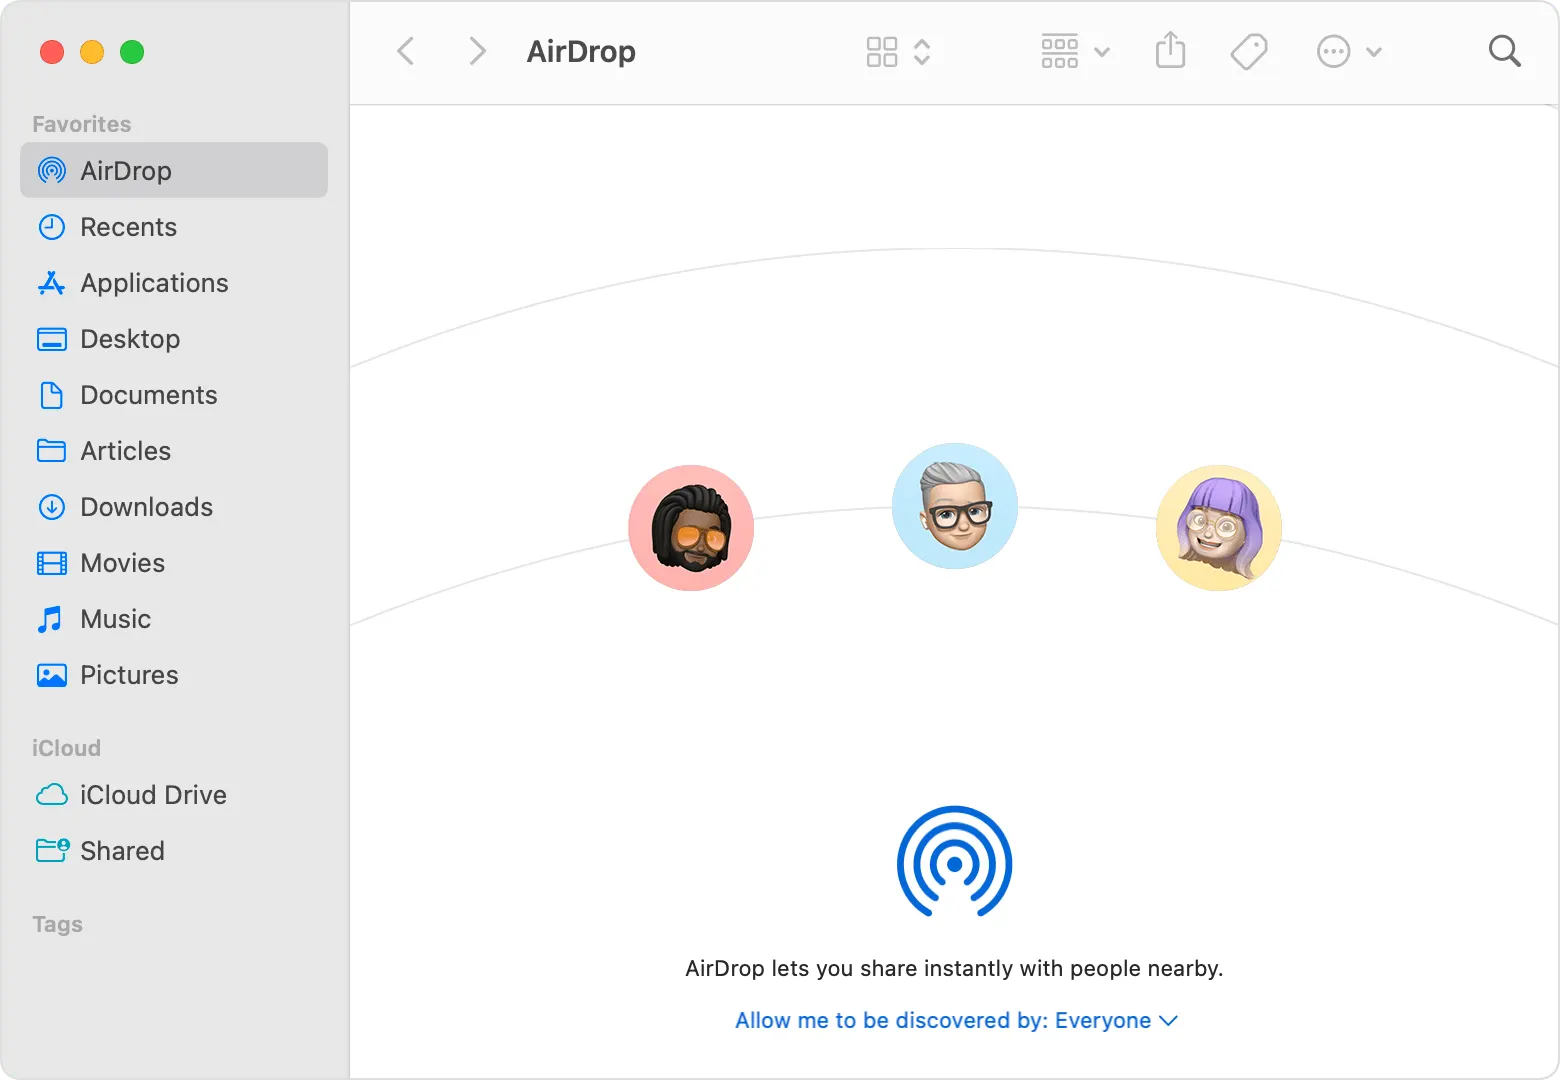The width and height of the screenshot is (1560, 1080).
Task: Open Documents label in the sidebar
Action: [149, 395]
